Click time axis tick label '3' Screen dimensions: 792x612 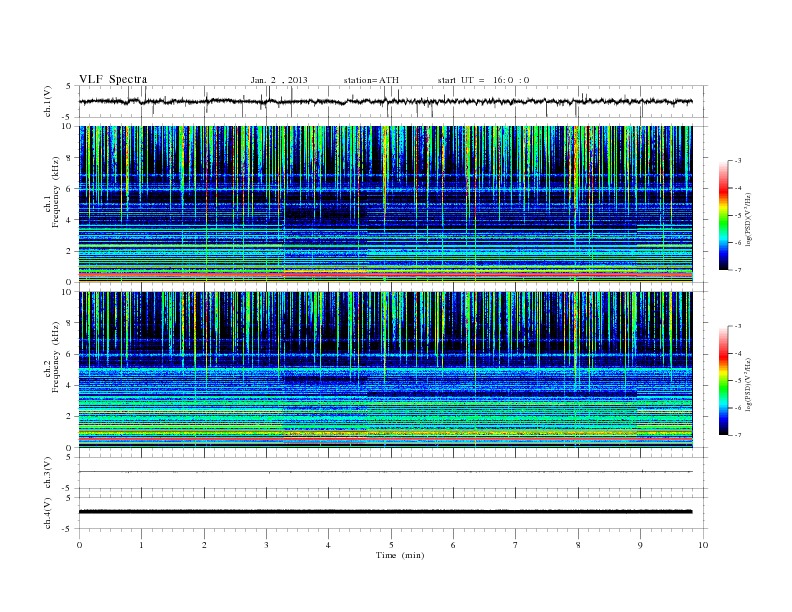tap(266, 545)
